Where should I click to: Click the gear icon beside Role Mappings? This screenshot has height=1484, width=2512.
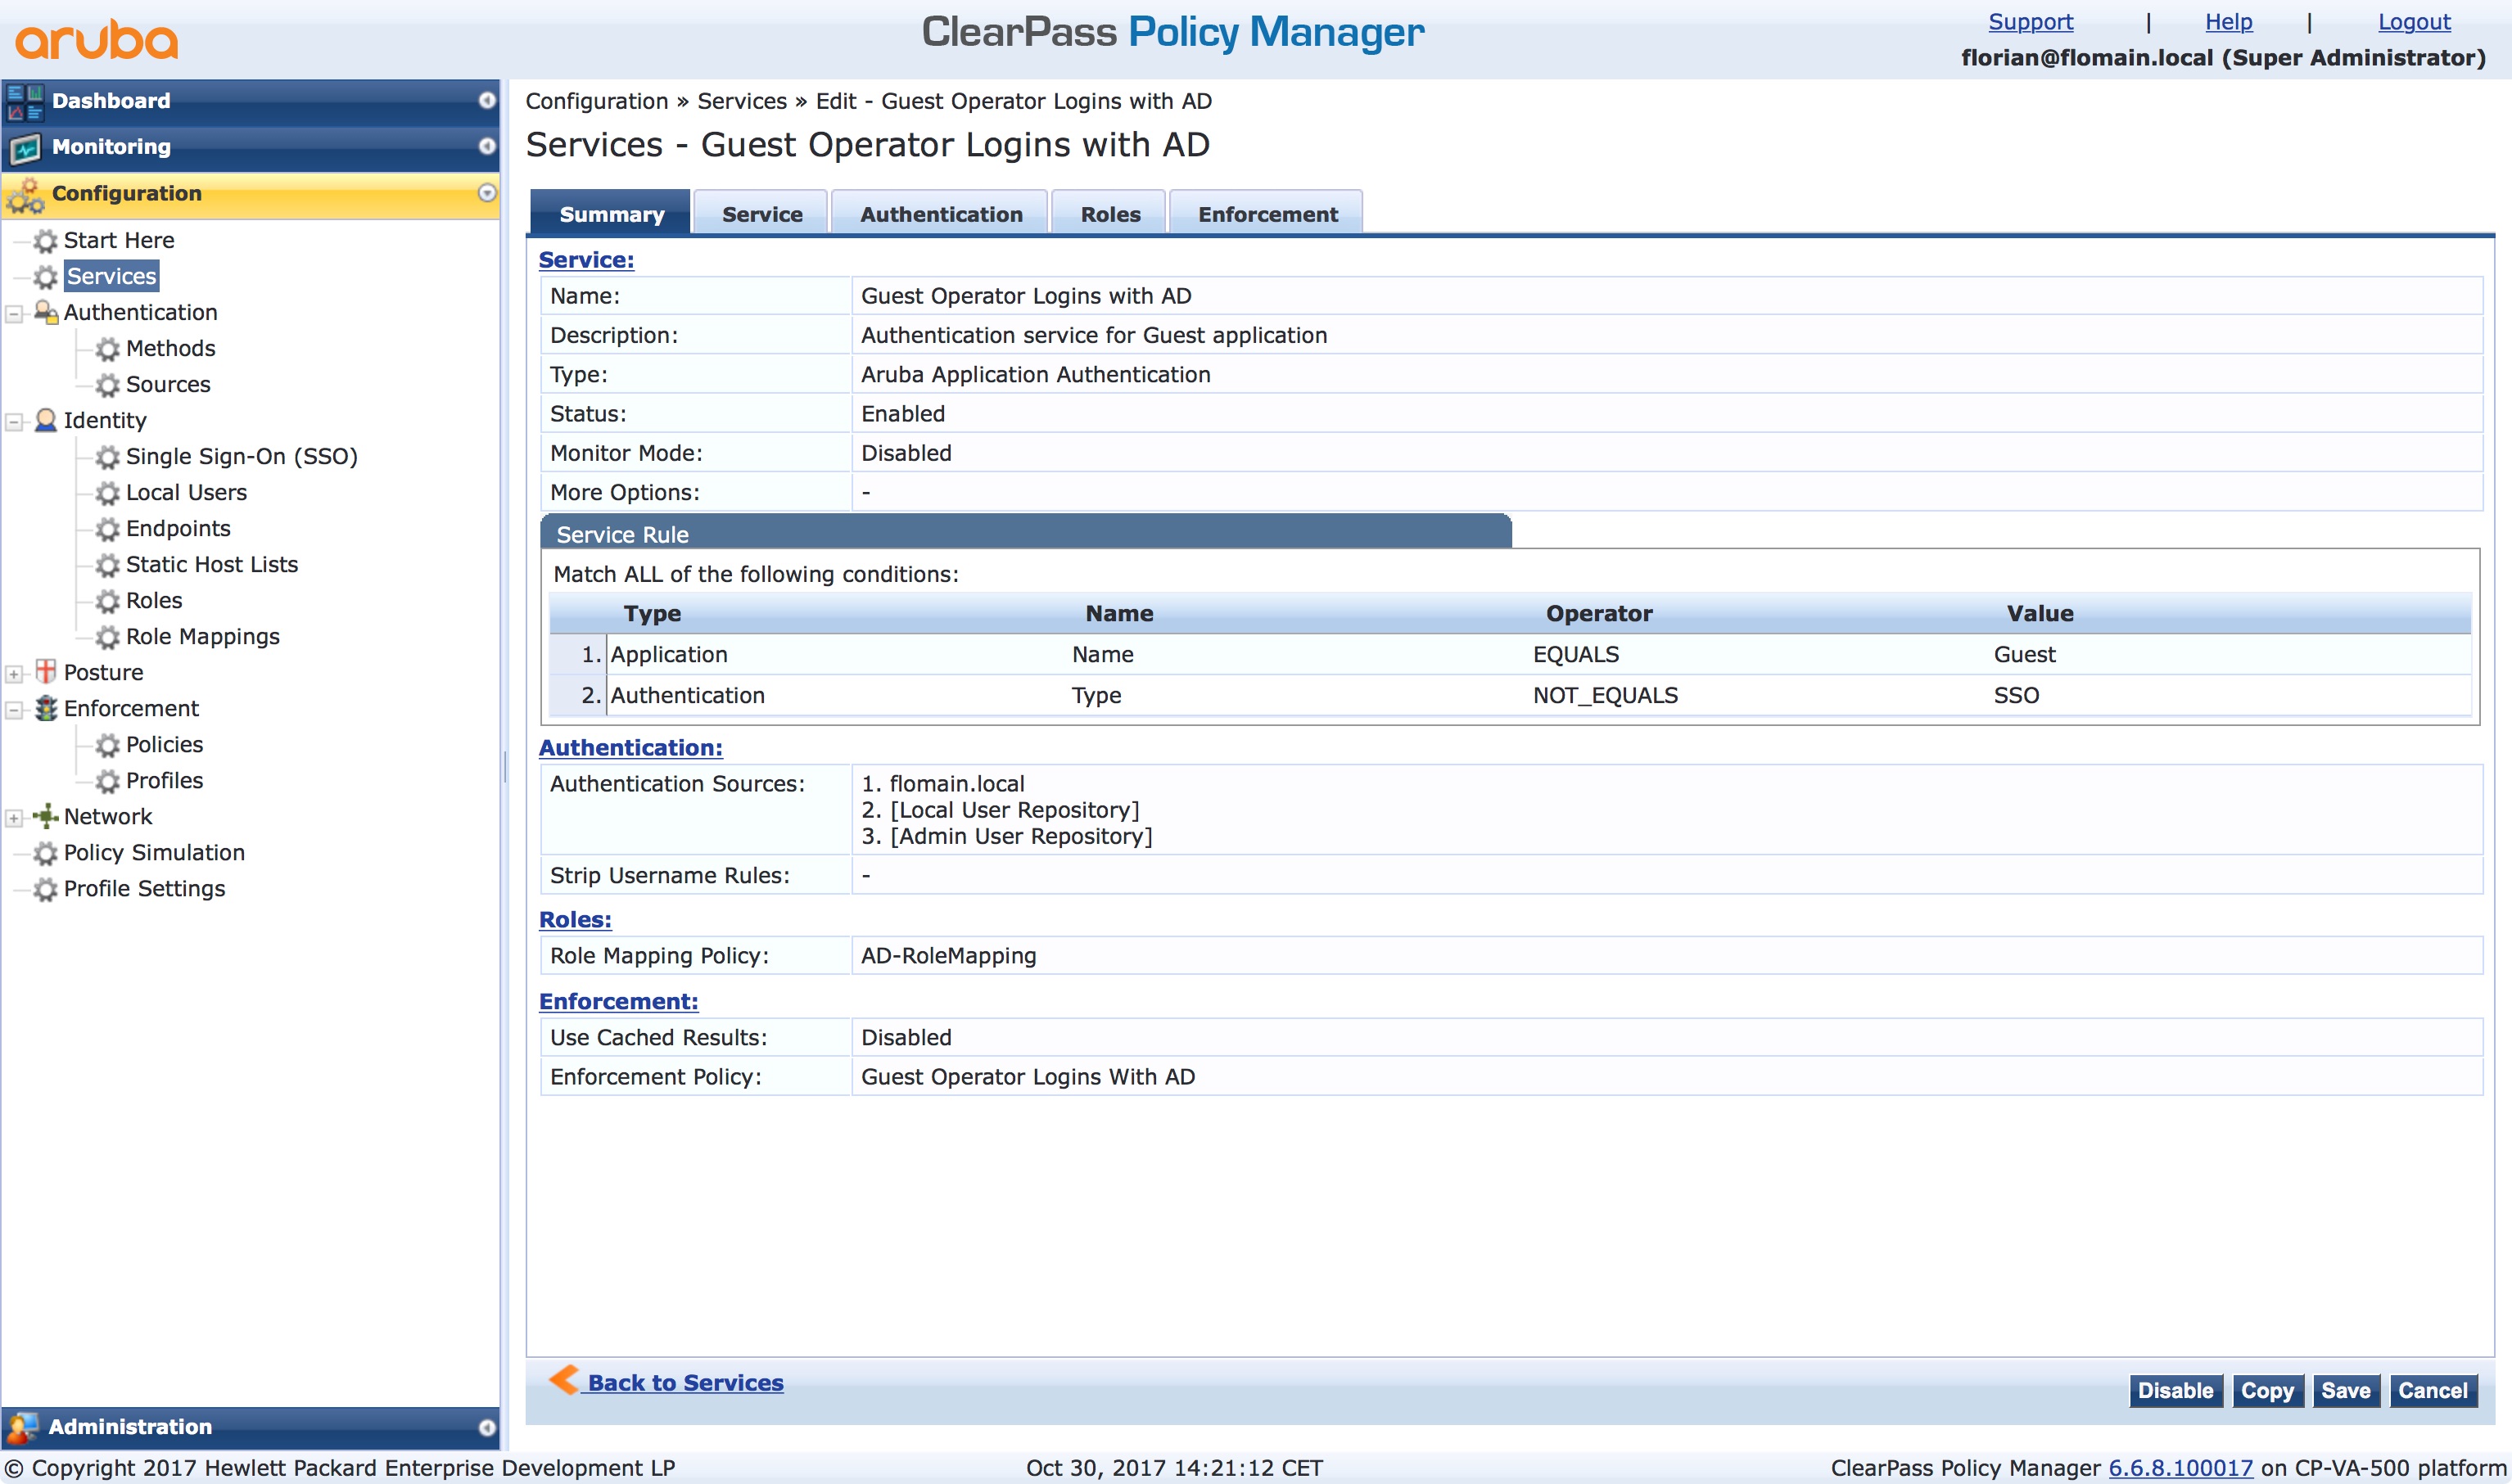point(107,637)
